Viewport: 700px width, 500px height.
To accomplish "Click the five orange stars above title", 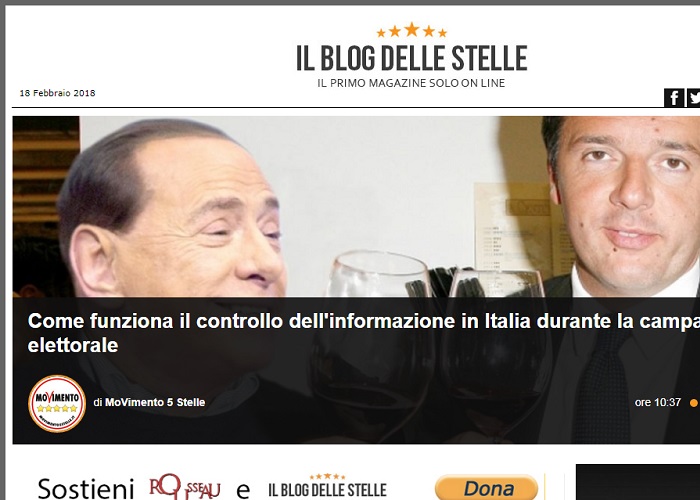I will (412, 30).
